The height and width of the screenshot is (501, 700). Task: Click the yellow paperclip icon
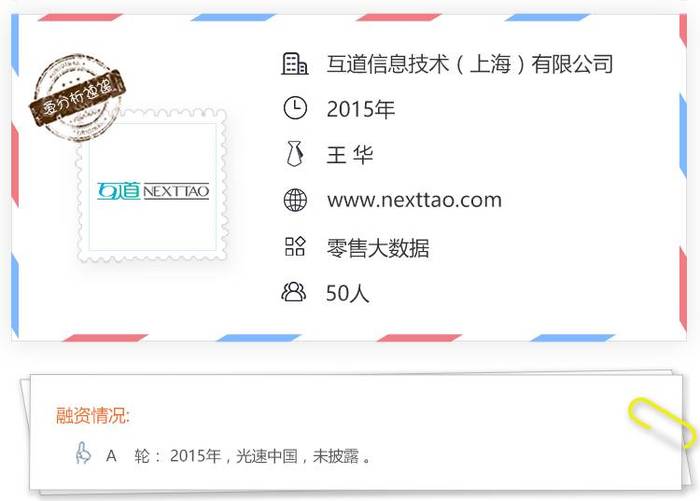662,422
